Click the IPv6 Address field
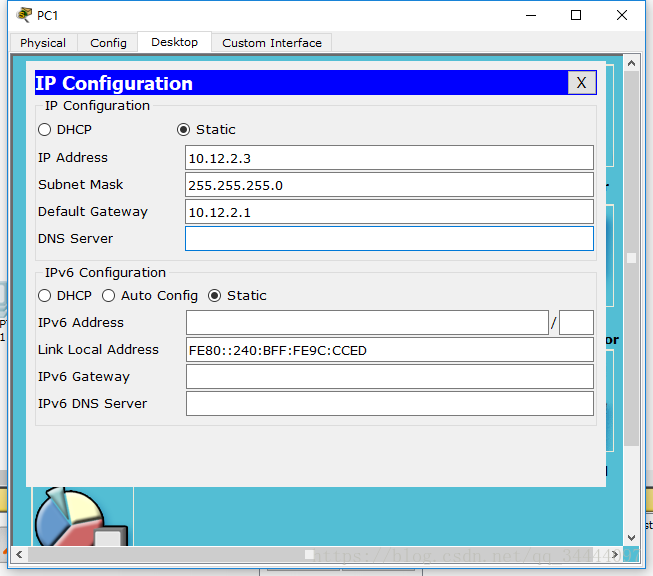Viewport: 653px width, 576px height. point(367,322)
